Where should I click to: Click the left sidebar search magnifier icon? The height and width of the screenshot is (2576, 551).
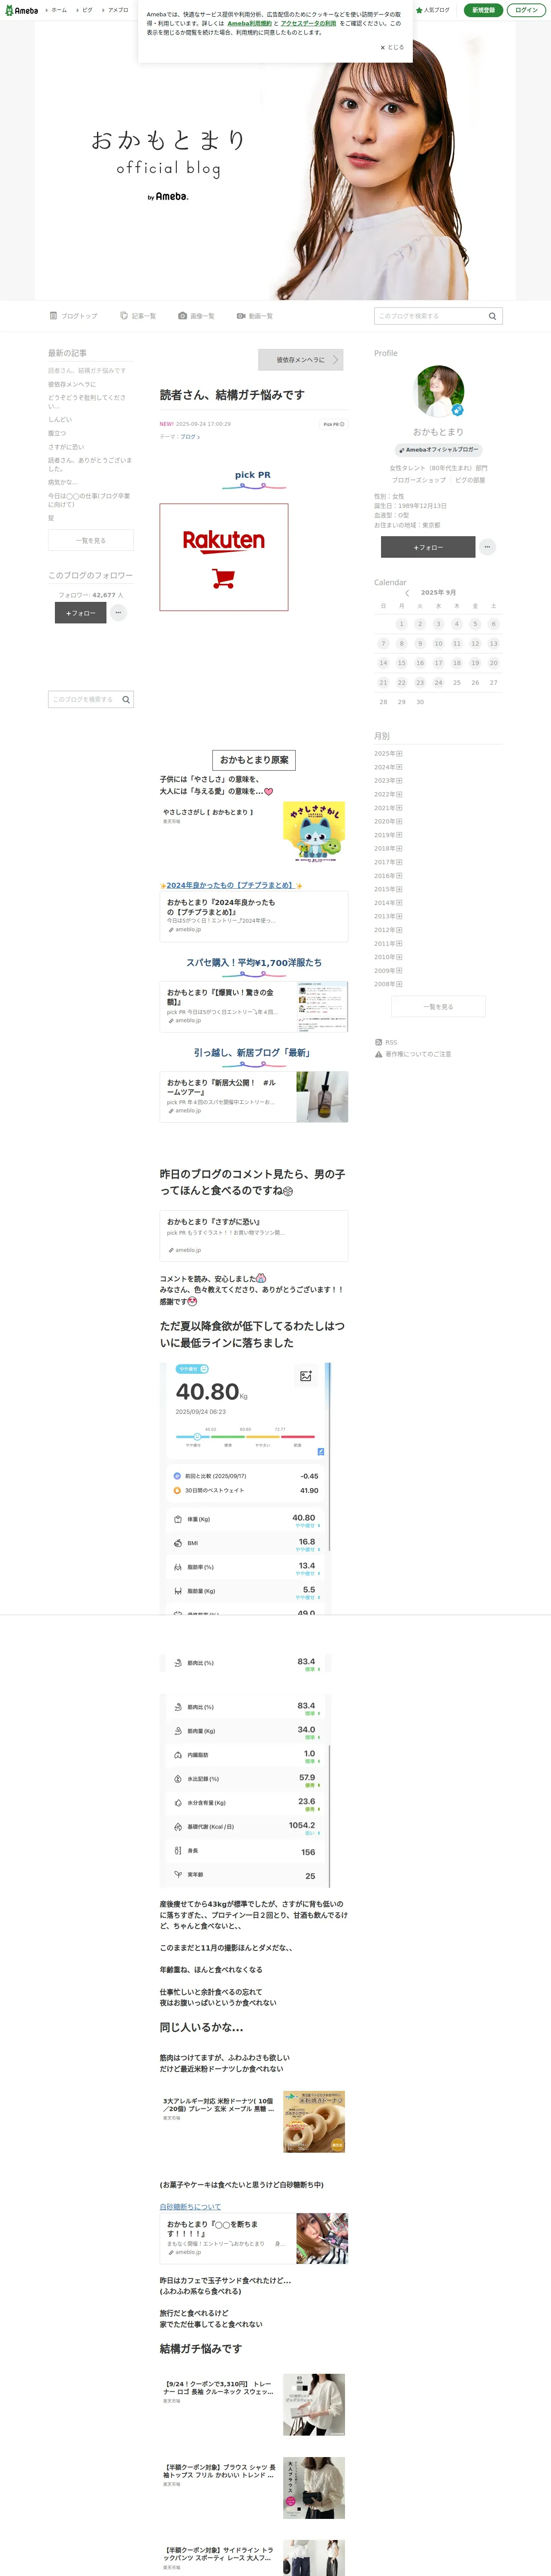tap(126, 700)
